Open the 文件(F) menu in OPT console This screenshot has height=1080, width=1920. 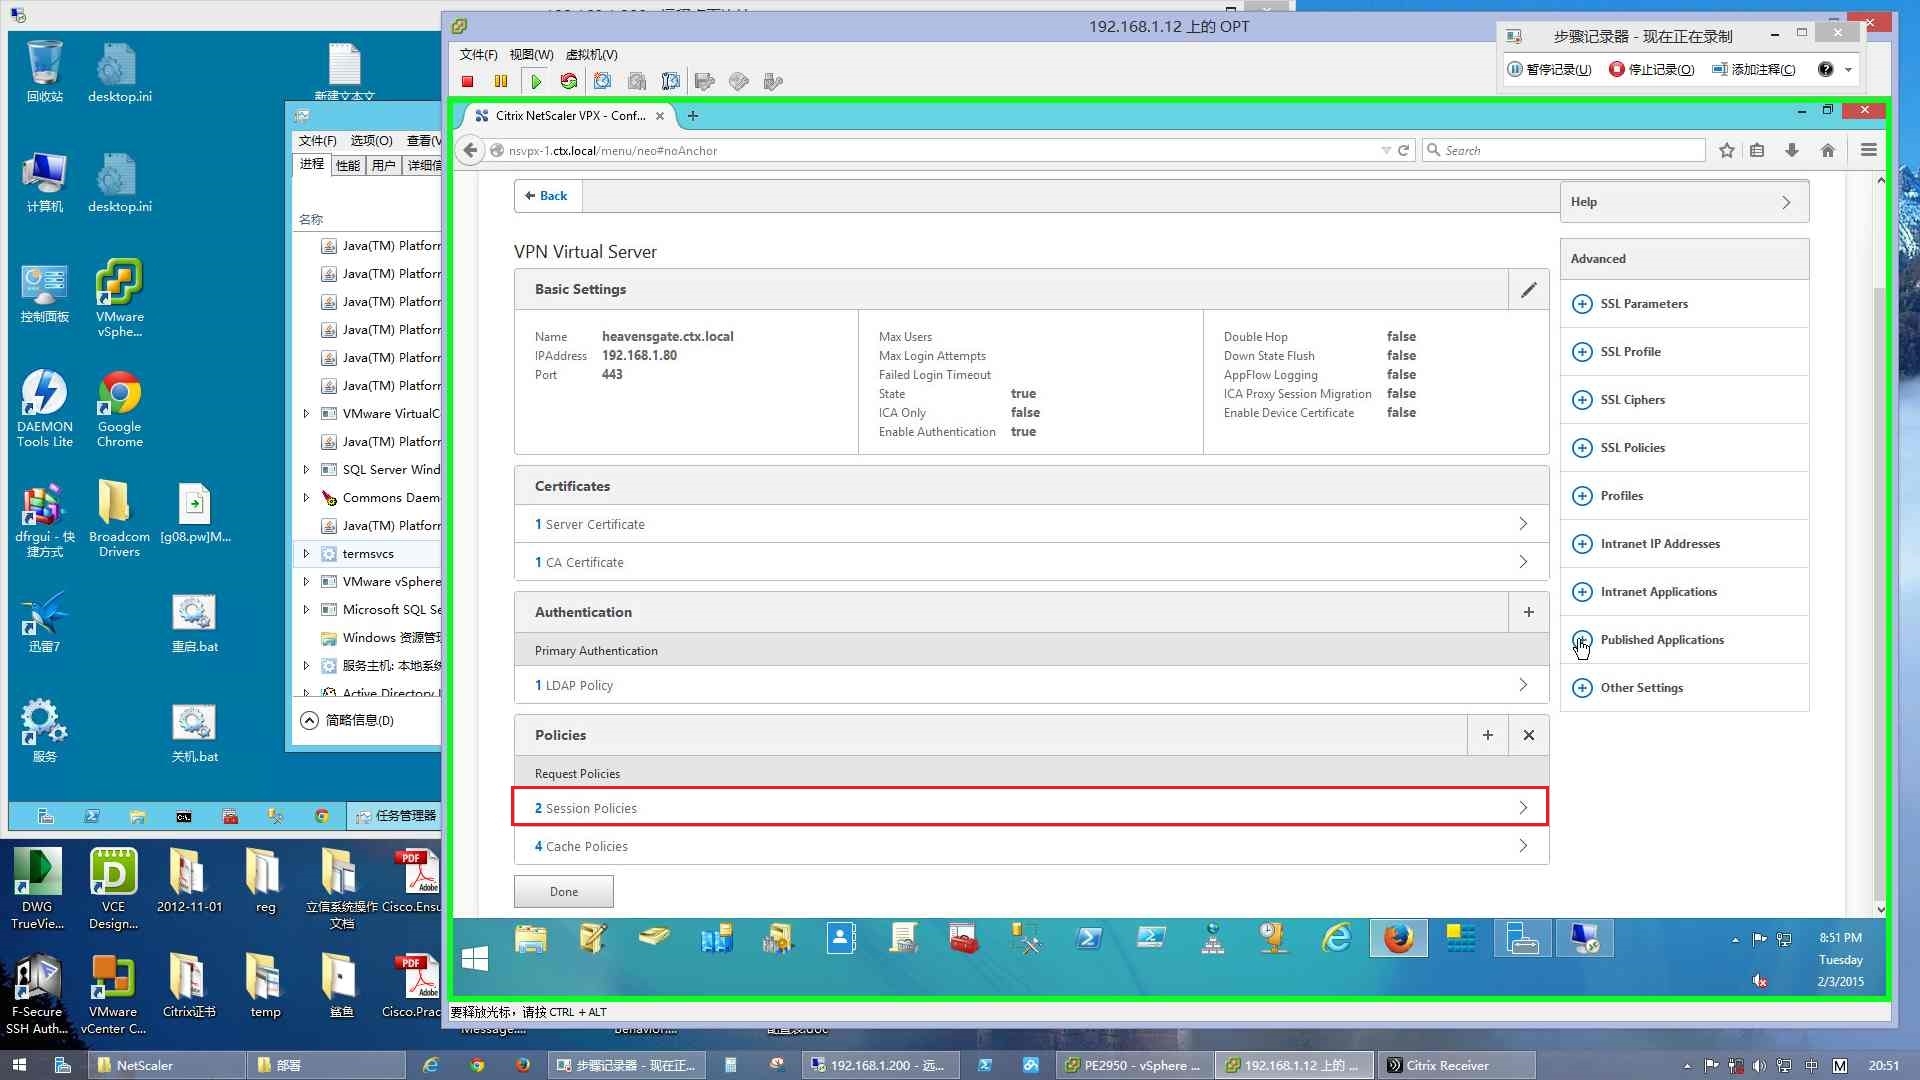tap(478, 55)
